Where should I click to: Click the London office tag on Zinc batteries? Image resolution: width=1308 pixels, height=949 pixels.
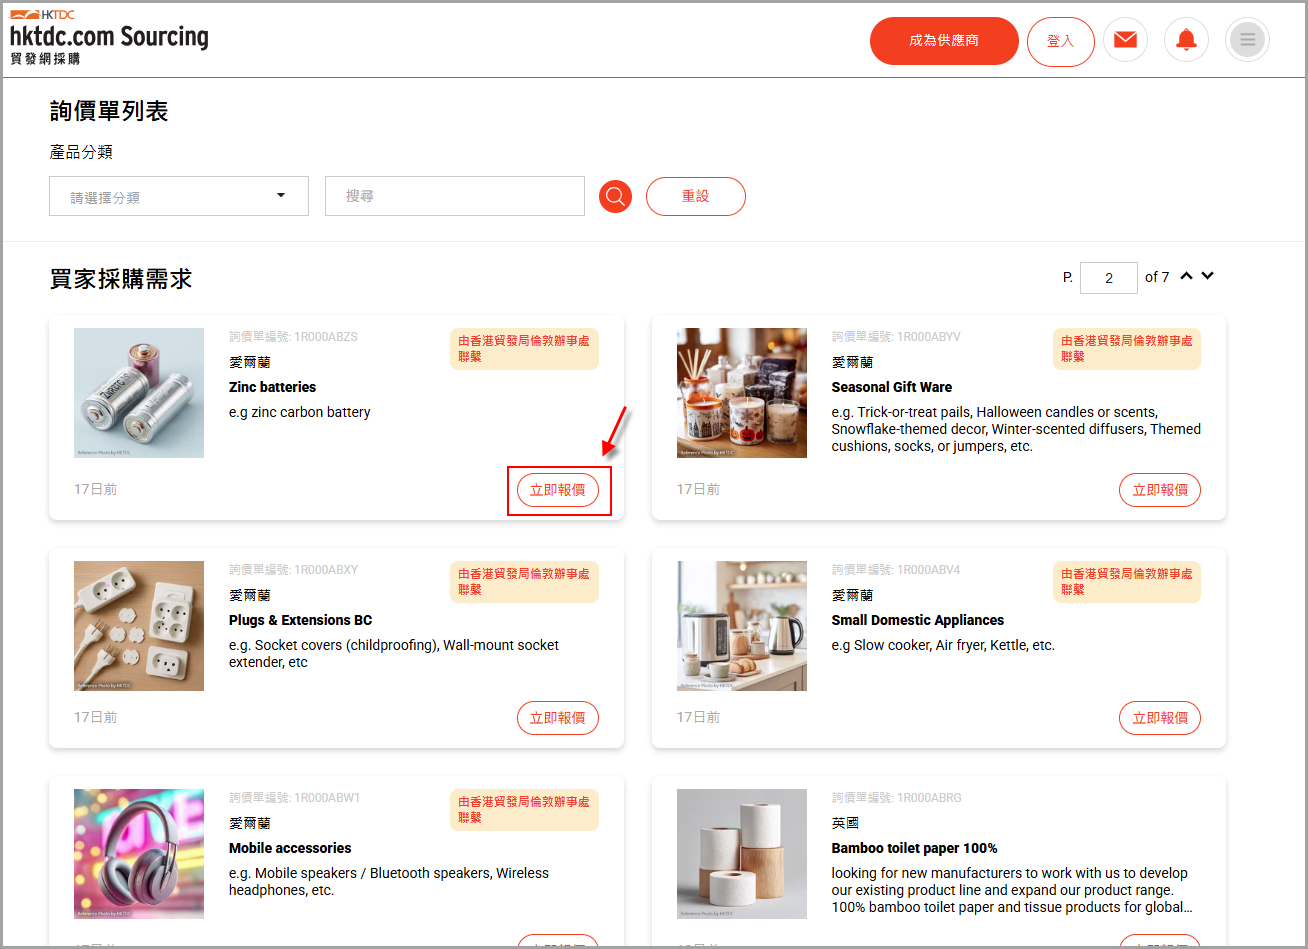(524, 349)
